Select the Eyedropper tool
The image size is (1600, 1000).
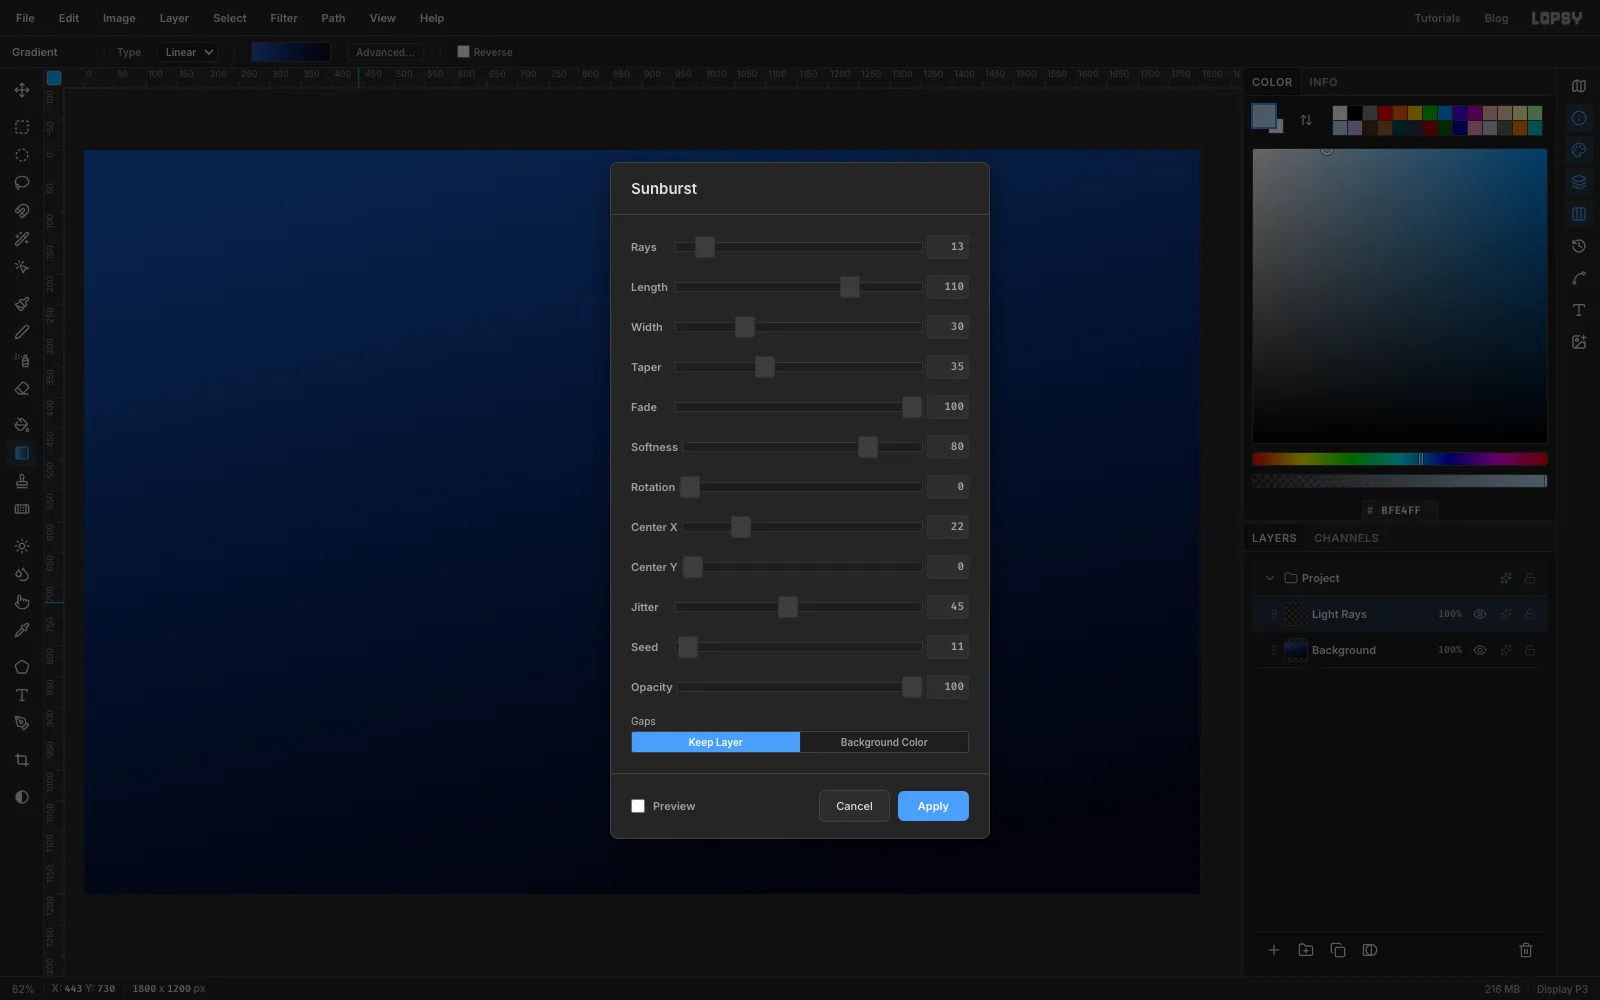pos(22,630)
